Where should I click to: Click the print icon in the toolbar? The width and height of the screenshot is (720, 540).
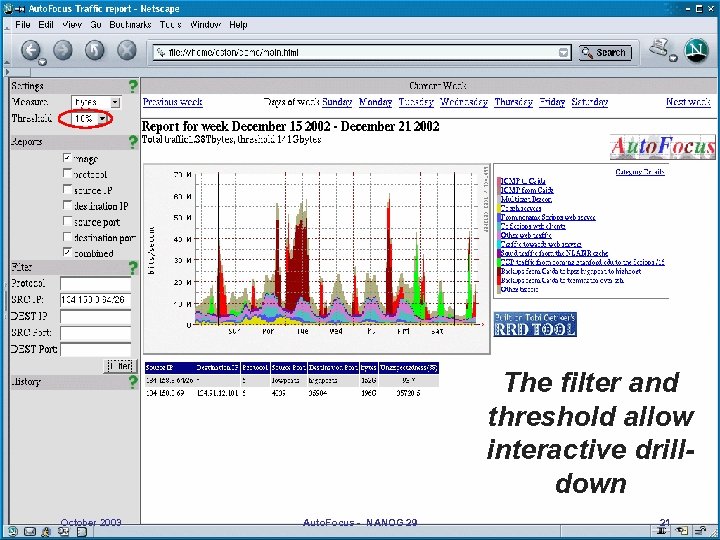coord(659,48)
